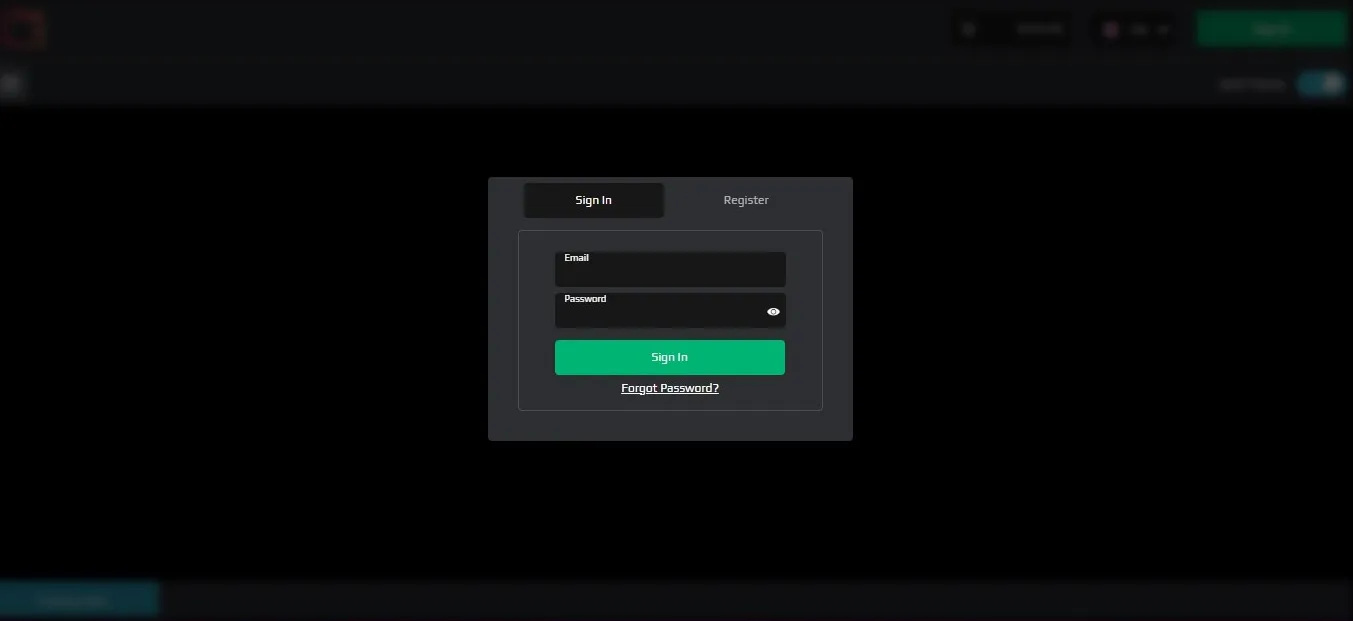This screenshot has width=1353, height=621.
Task: Select the Sign In tab in the dialog
Action: [x=594, y=200]
